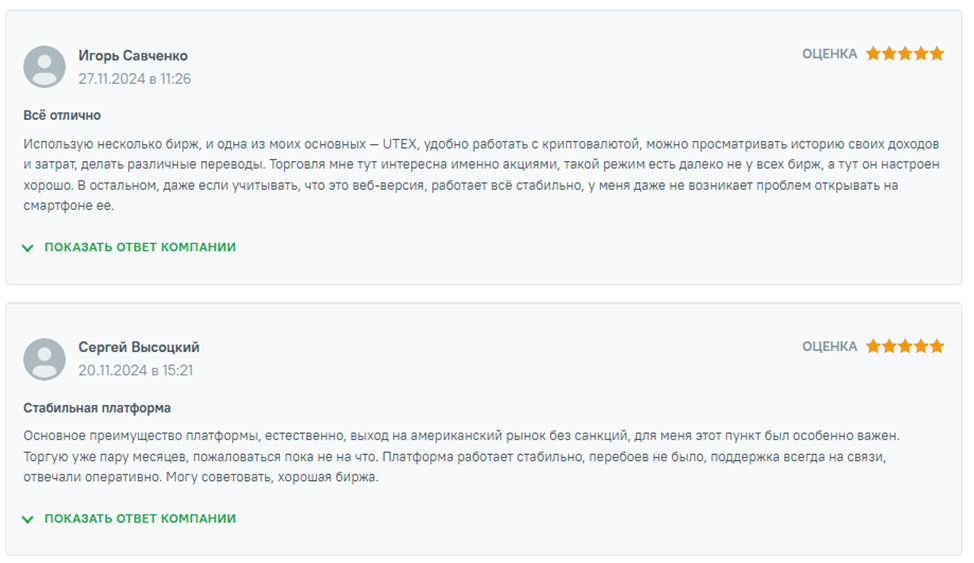974x563 pixels.
Task: Click first star in Сергей Высоцкий's rating
Action: [873, 346]
